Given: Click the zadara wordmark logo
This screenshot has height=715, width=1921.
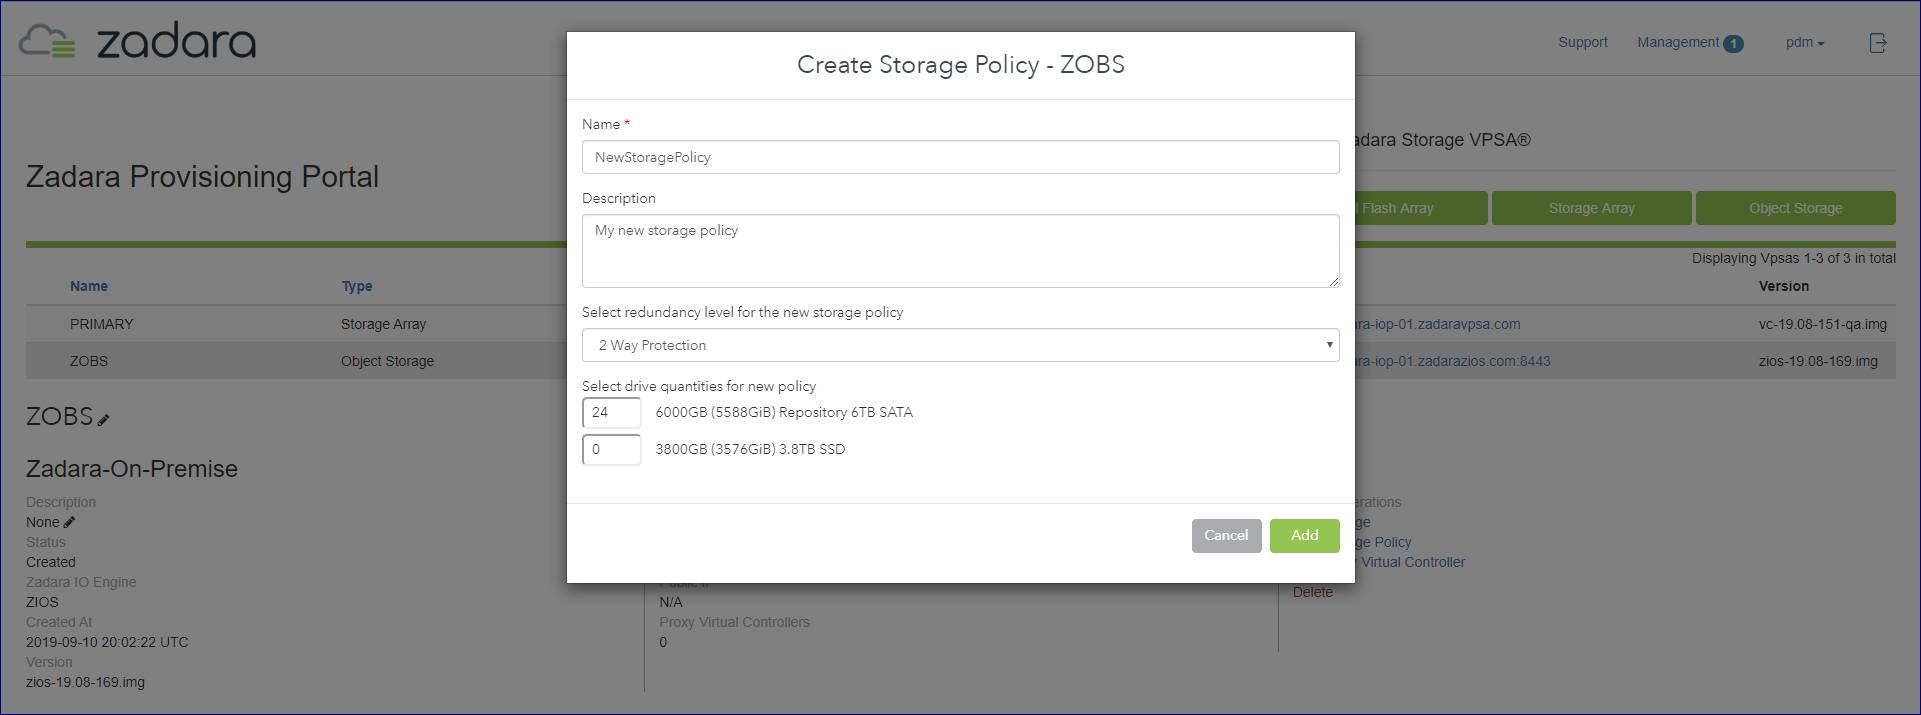Looking at the screenshot, I should click(177, 41).
